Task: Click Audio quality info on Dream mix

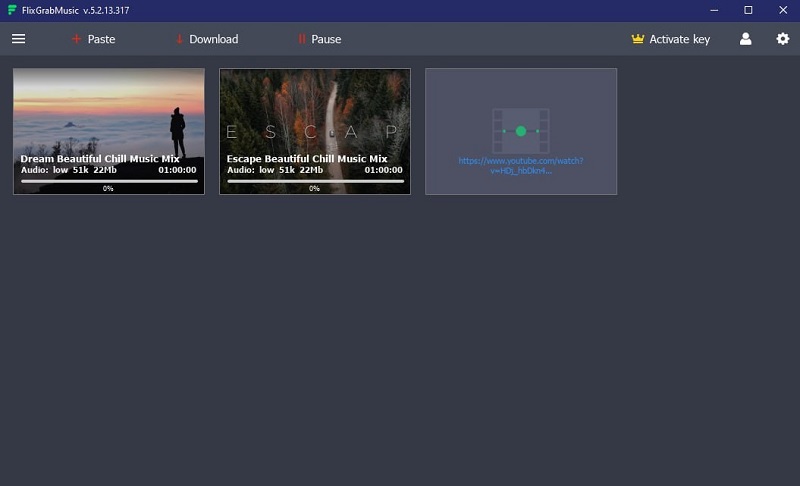Action: click(x=69, y=170)
